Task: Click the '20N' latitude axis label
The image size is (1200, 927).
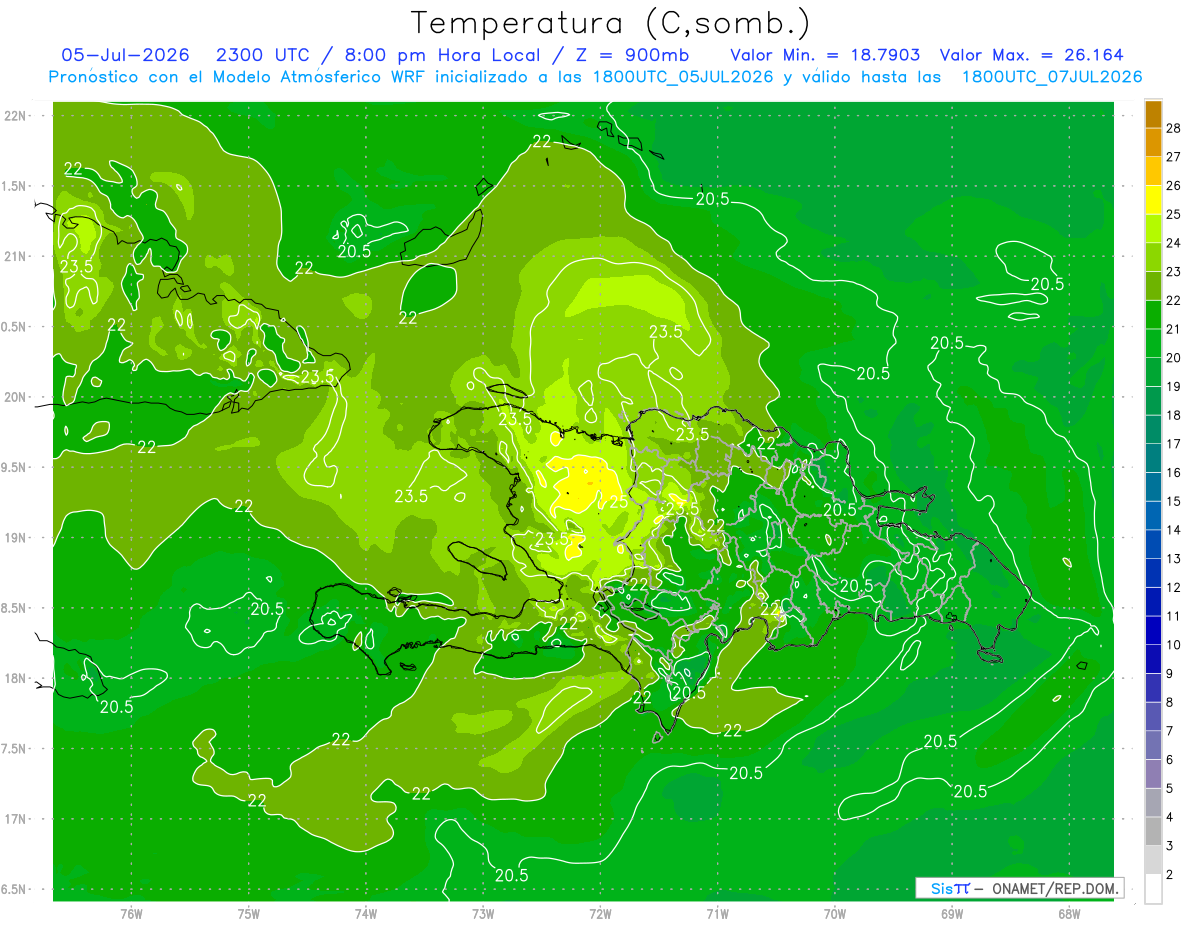Action: tap(16, 398)
